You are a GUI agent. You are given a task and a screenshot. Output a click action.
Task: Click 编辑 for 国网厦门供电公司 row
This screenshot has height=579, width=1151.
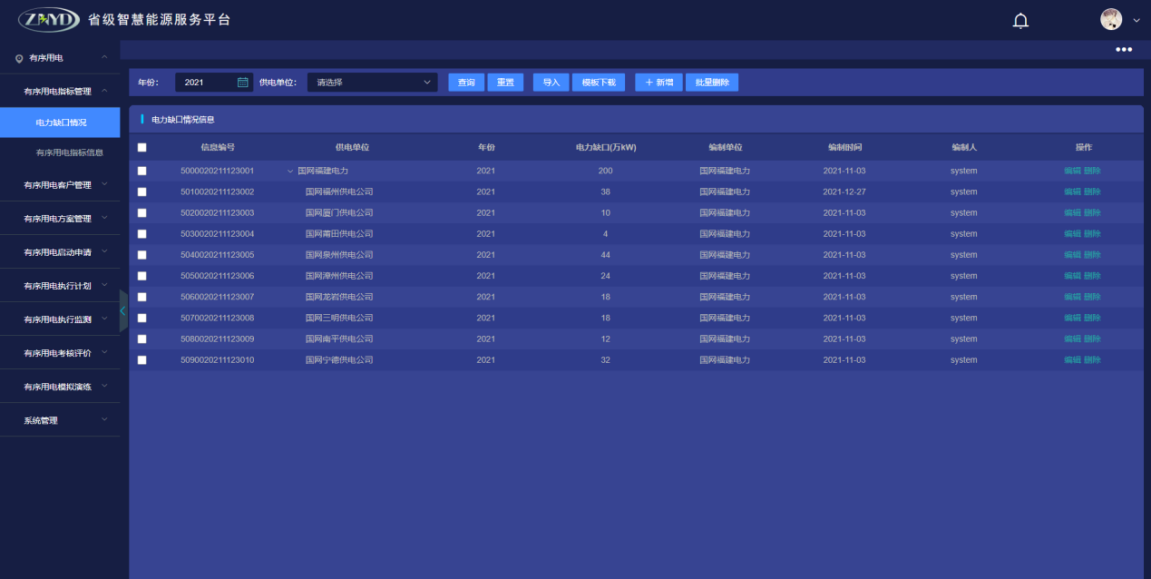pyautogui.click(x=1072, y=213)
